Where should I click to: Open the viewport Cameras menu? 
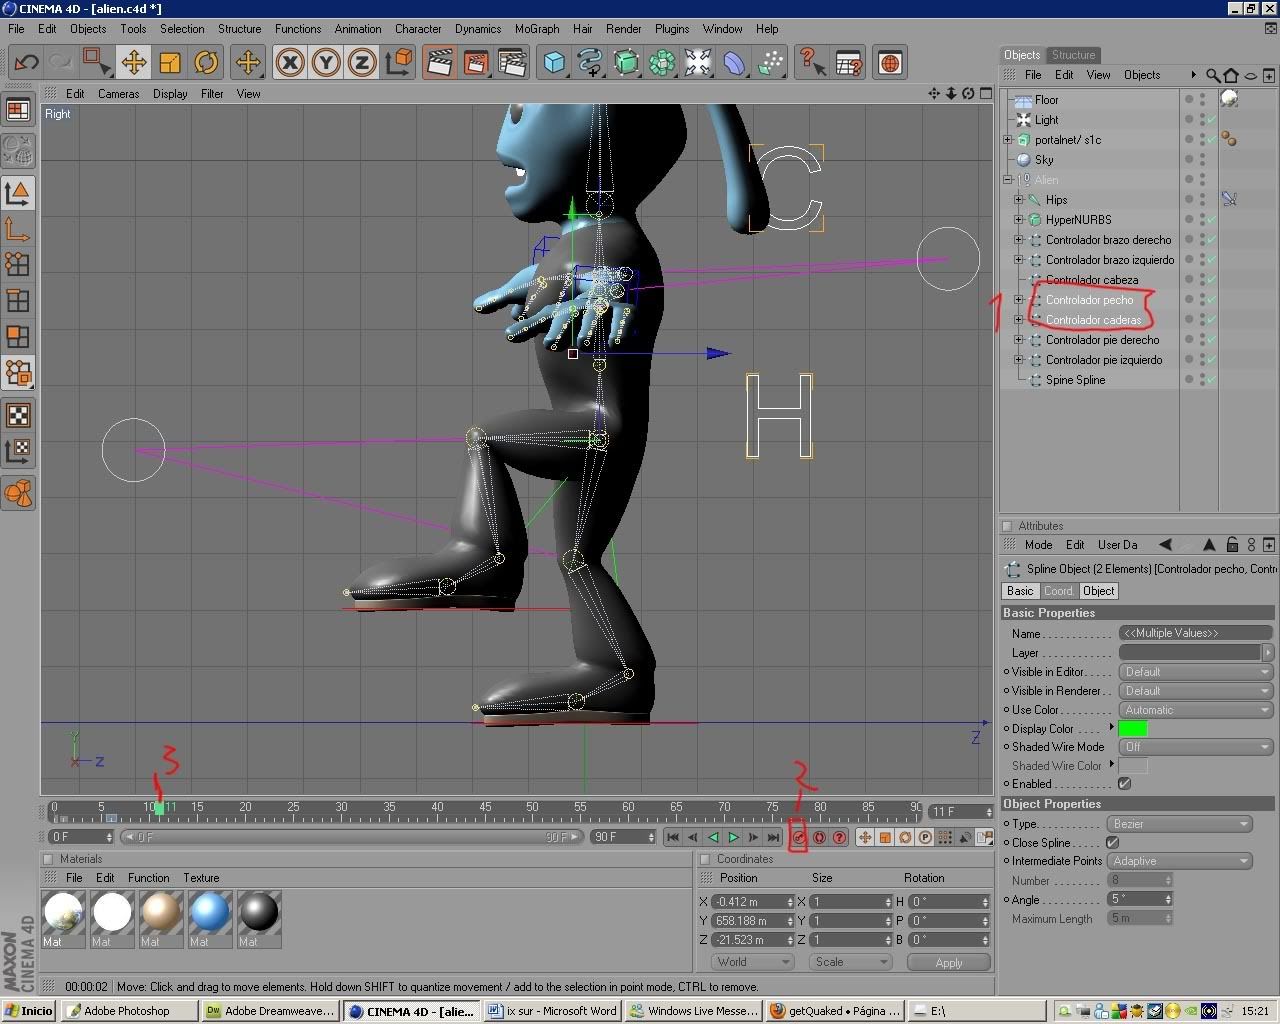118,94
